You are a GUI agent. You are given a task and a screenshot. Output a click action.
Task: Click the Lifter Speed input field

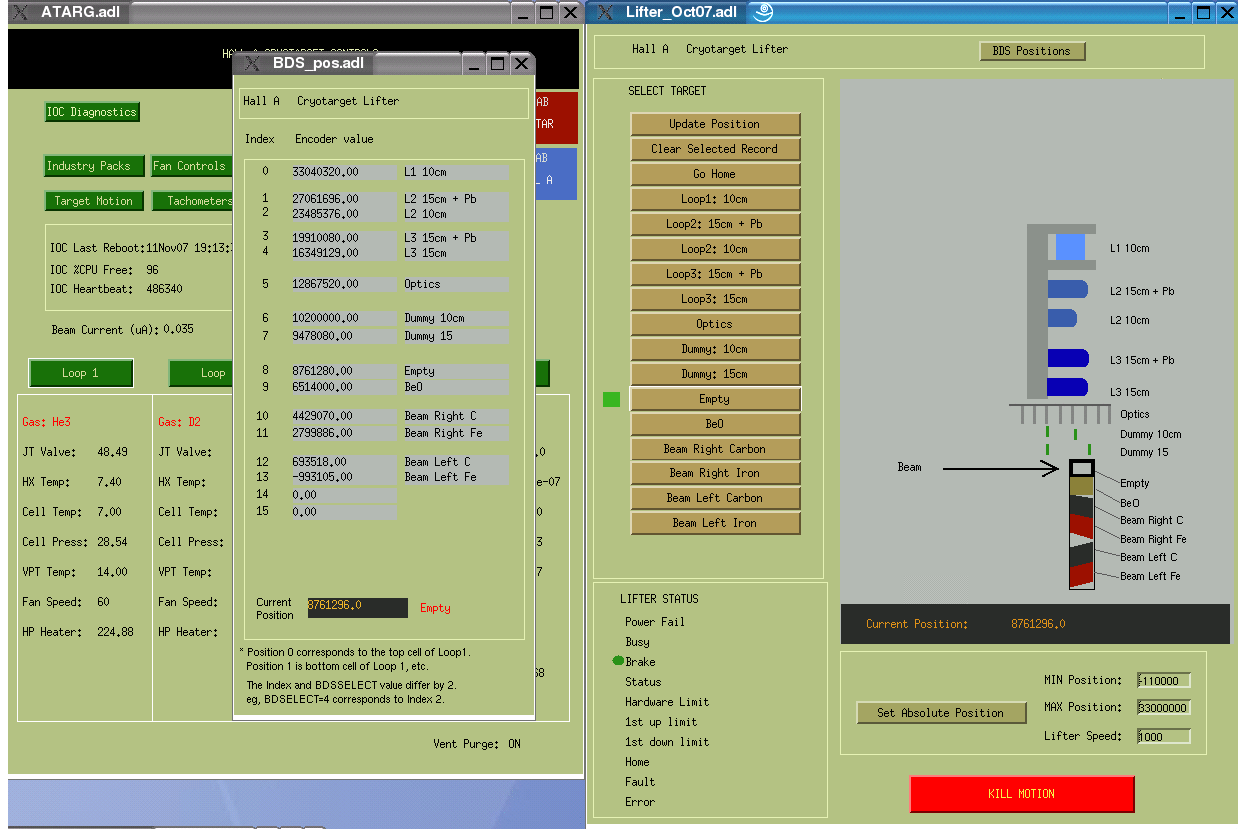click(1164, 736)
